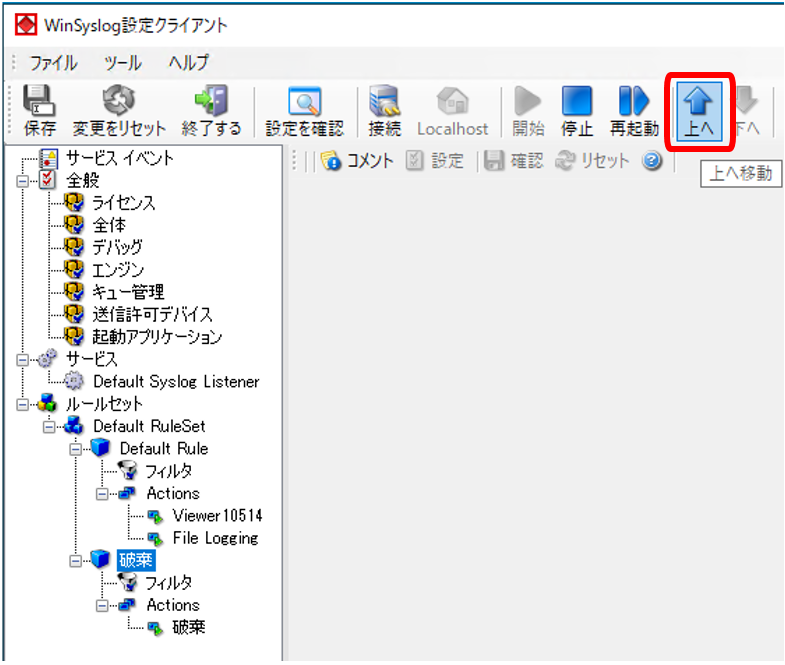The height and width of the screenshot is (665, 785).
Task: Select the Default Rule node
Action: click(164, 449)
